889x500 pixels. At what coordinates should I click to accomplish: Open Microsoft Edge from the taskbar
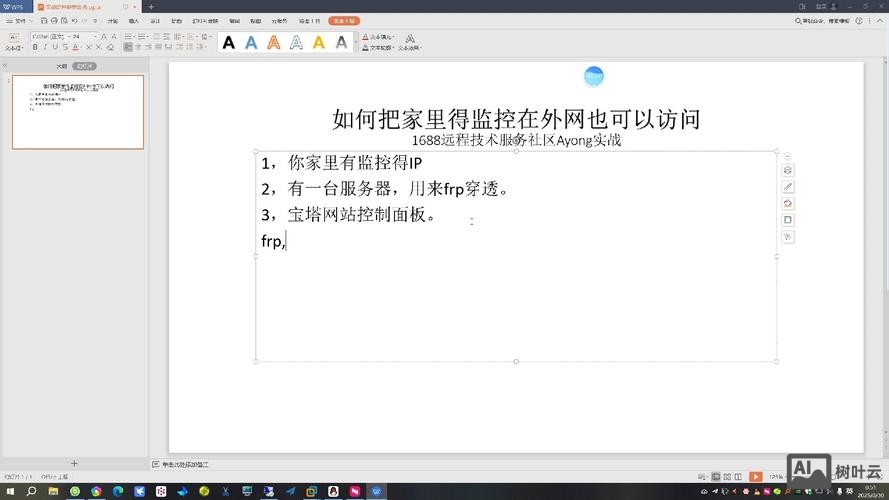pos(118,491)
